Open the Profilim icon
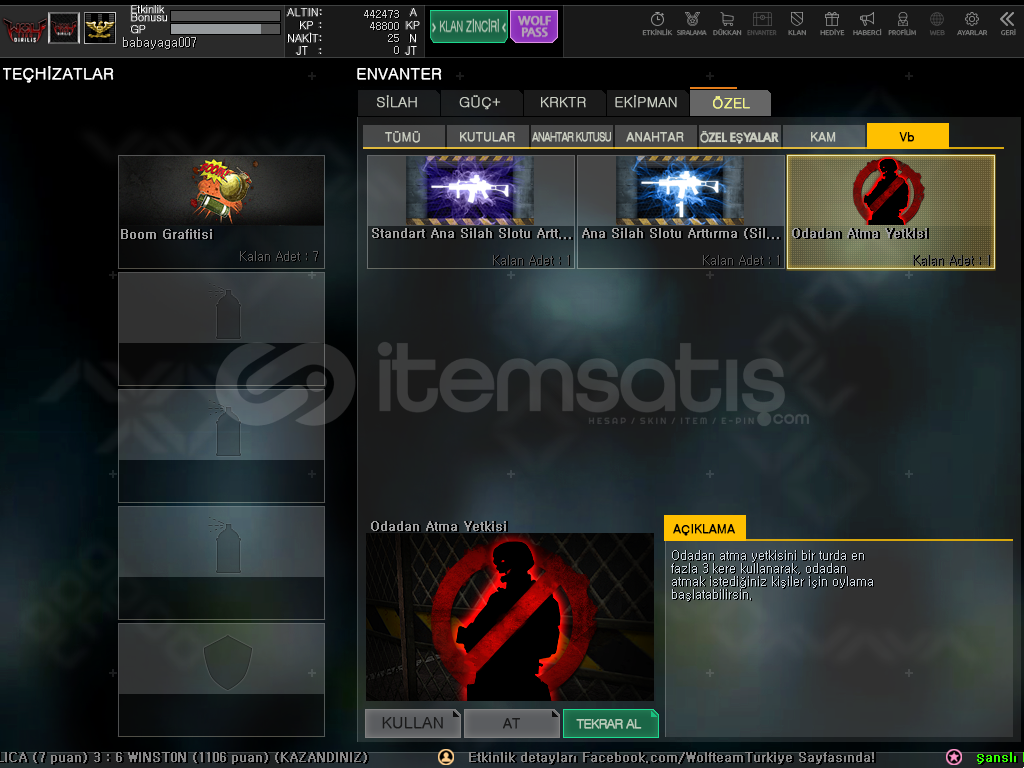 click(x=902, y=23)
